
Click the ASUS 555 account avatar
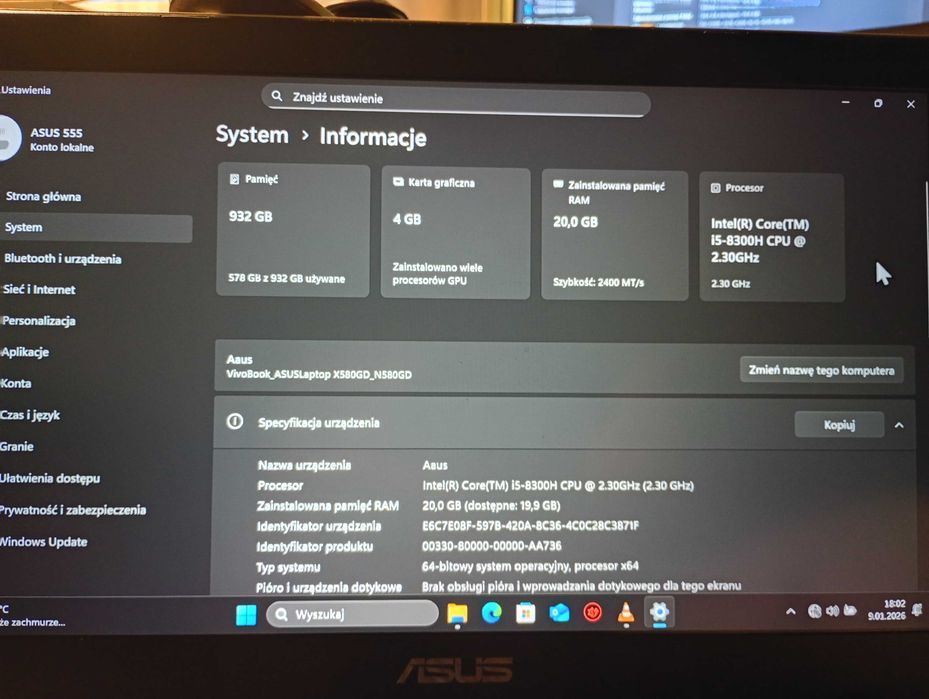(x=9, y=137)
